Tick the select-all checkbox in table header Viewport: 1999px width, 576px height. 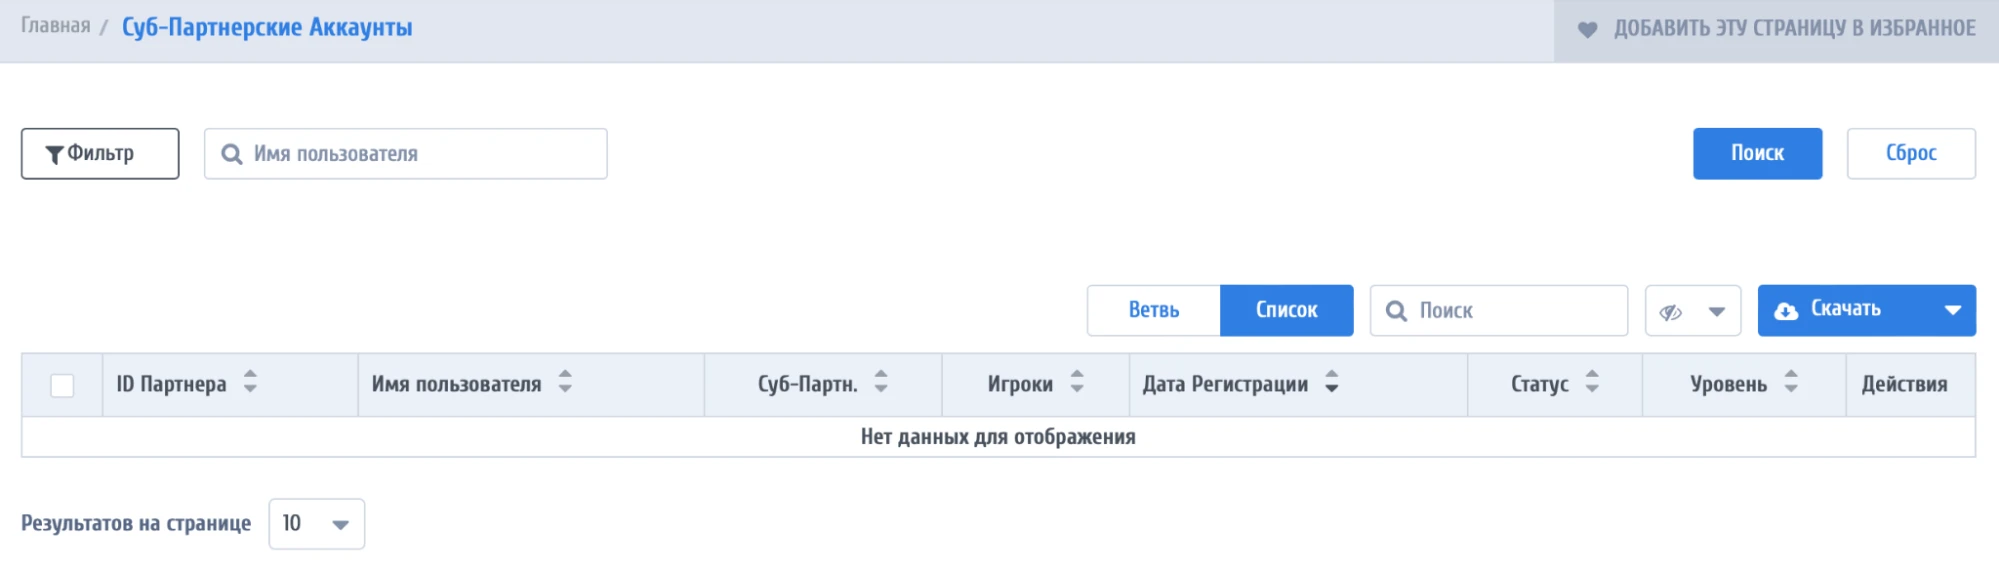(62, 385)
